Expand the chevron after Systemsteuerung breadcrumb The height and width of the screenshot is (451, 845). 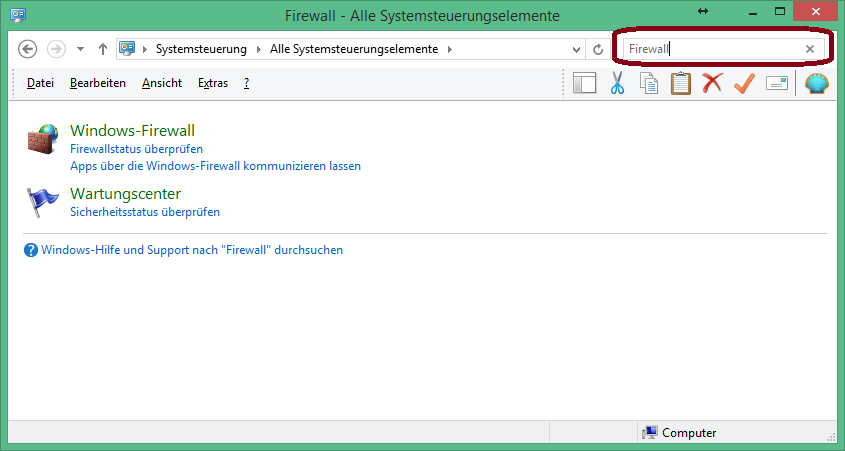(258, 49)
